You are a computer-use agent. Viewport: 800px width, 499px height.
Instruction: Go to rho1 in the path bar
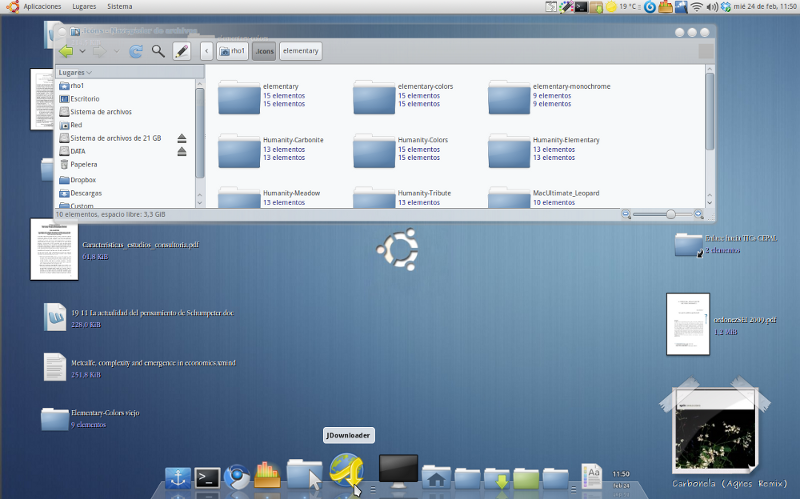(x=233, y=51)
